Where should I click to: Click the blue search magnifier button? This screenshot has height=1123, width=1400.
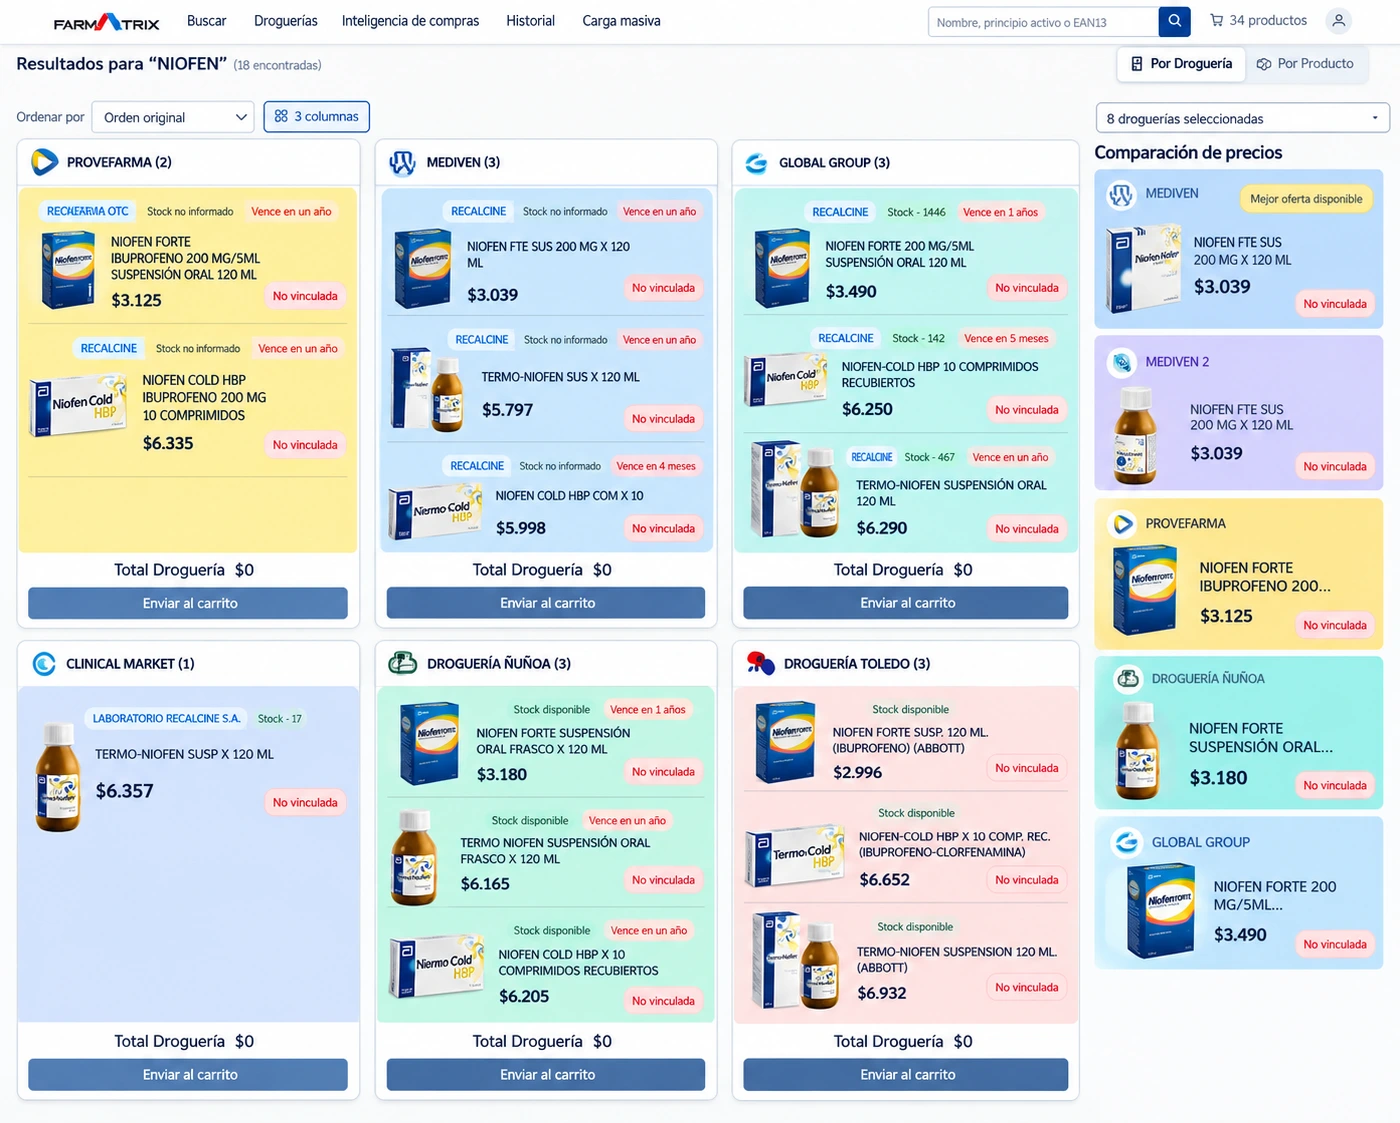coord(1174,21)
